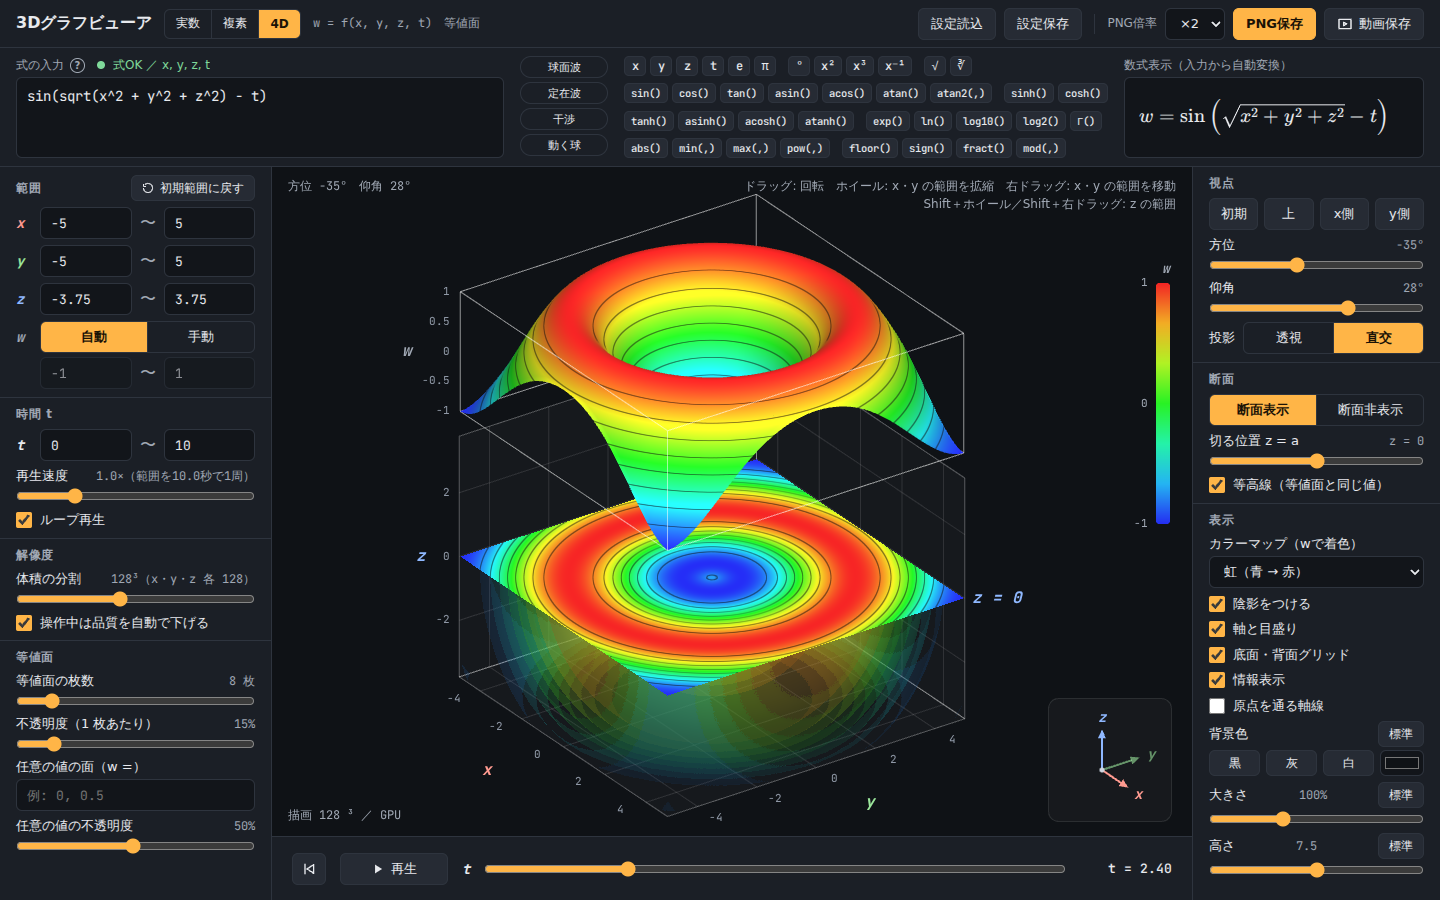Screen dimensions: 1440x900
Task: Select 直交 orthographic projection
Action: click(1379, 338)
